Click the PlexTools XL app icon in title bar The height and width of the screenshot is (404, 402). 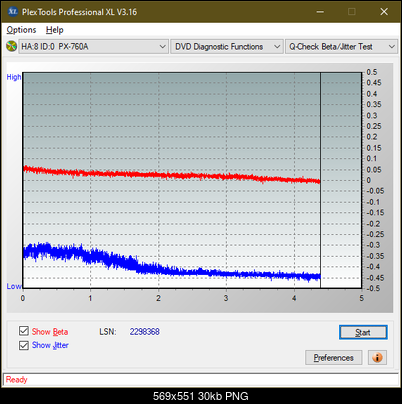pos(12,12)
